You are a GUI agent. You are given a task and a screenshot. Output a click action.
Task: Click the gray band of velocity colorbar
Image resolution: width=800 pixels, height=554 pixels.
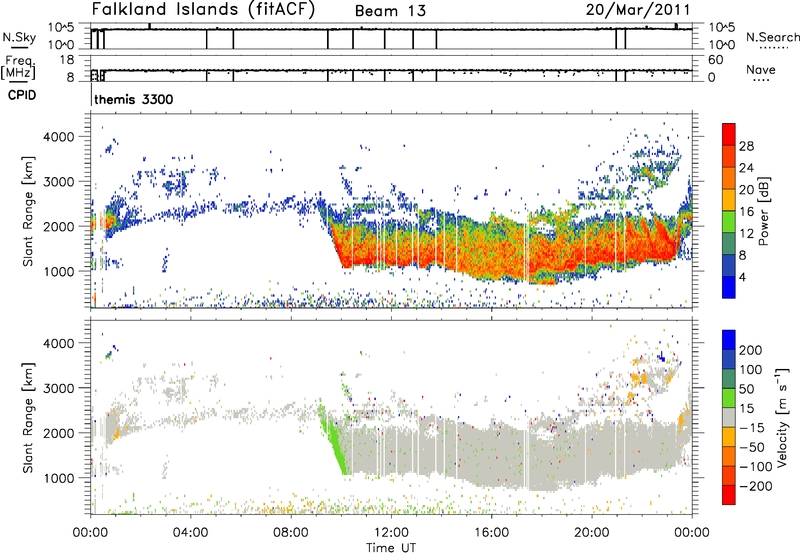pyautogui.click(x=729, y=418)
